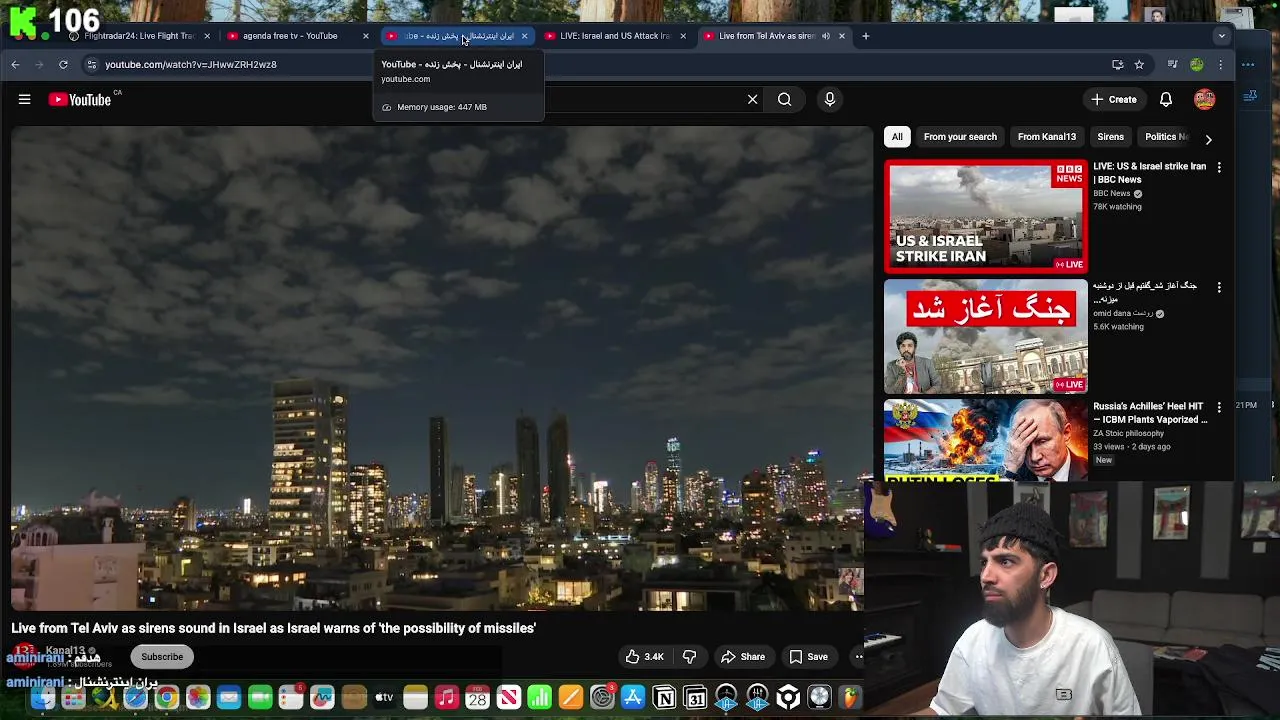
Task: Open Chrome's three-dot menu
Action: pos(1221,64)
